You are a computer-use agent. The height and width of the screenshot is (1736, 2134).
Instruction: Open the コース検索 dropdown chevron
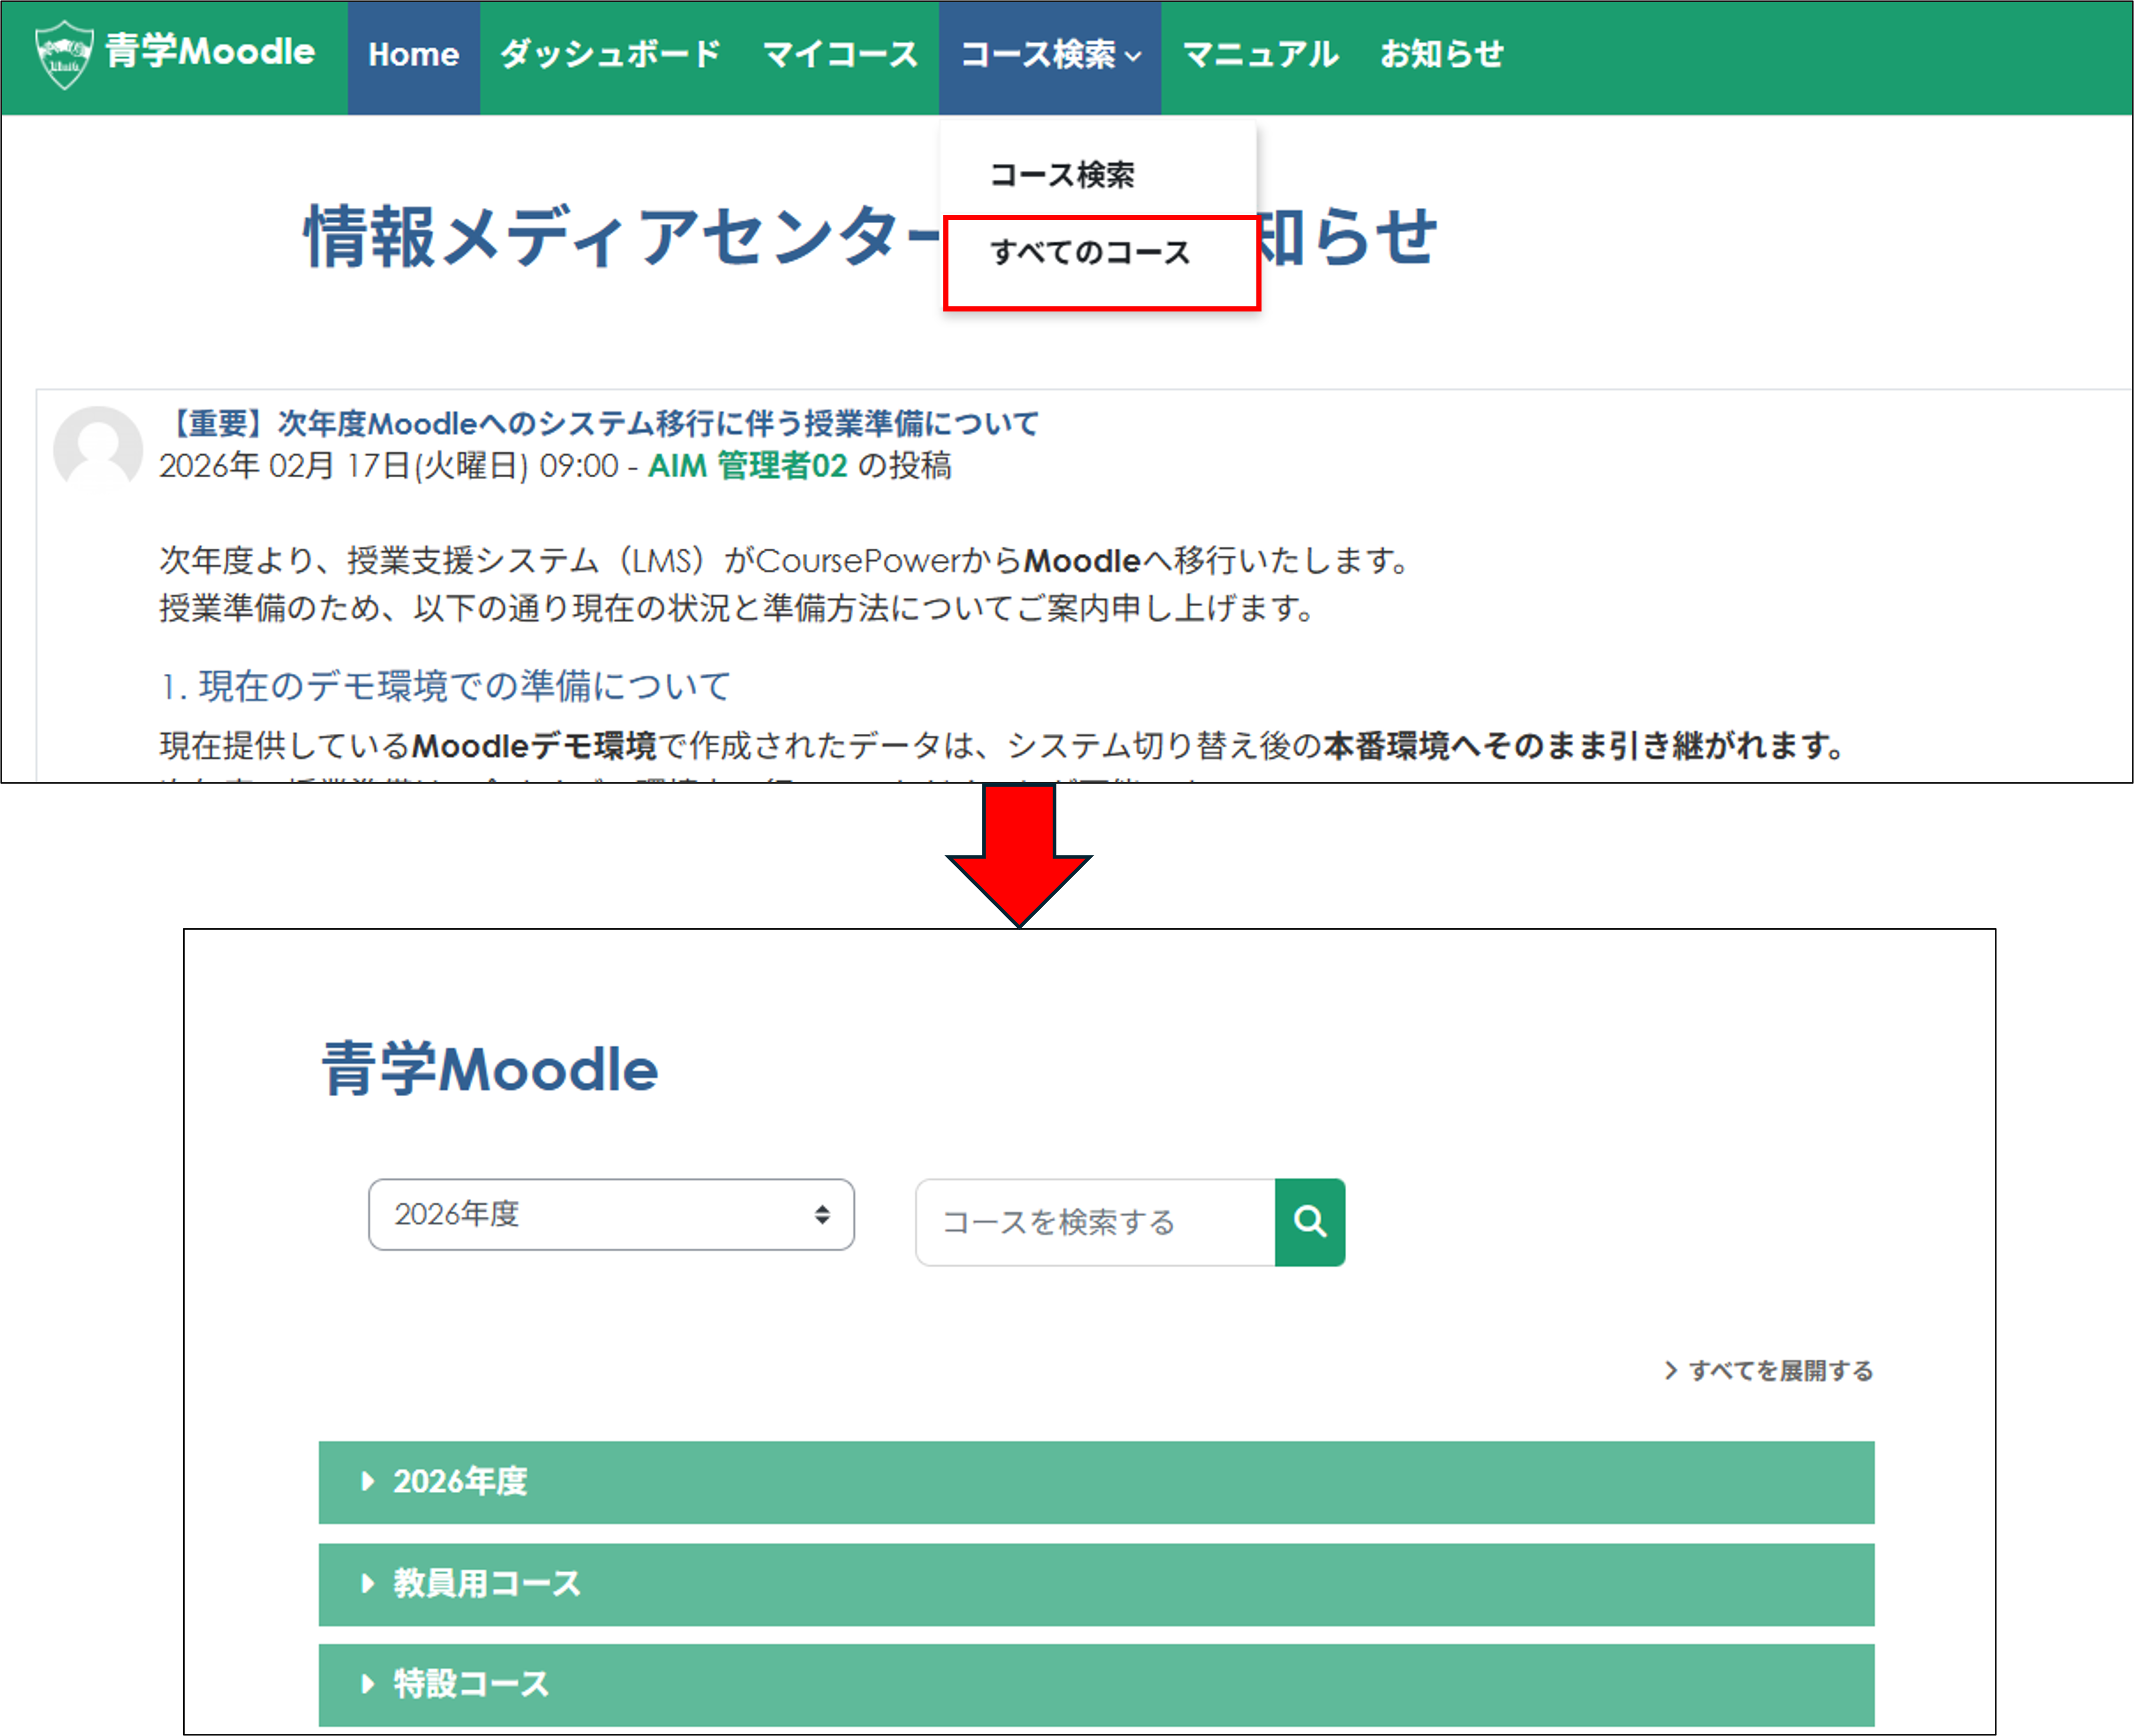[1133, 57]
